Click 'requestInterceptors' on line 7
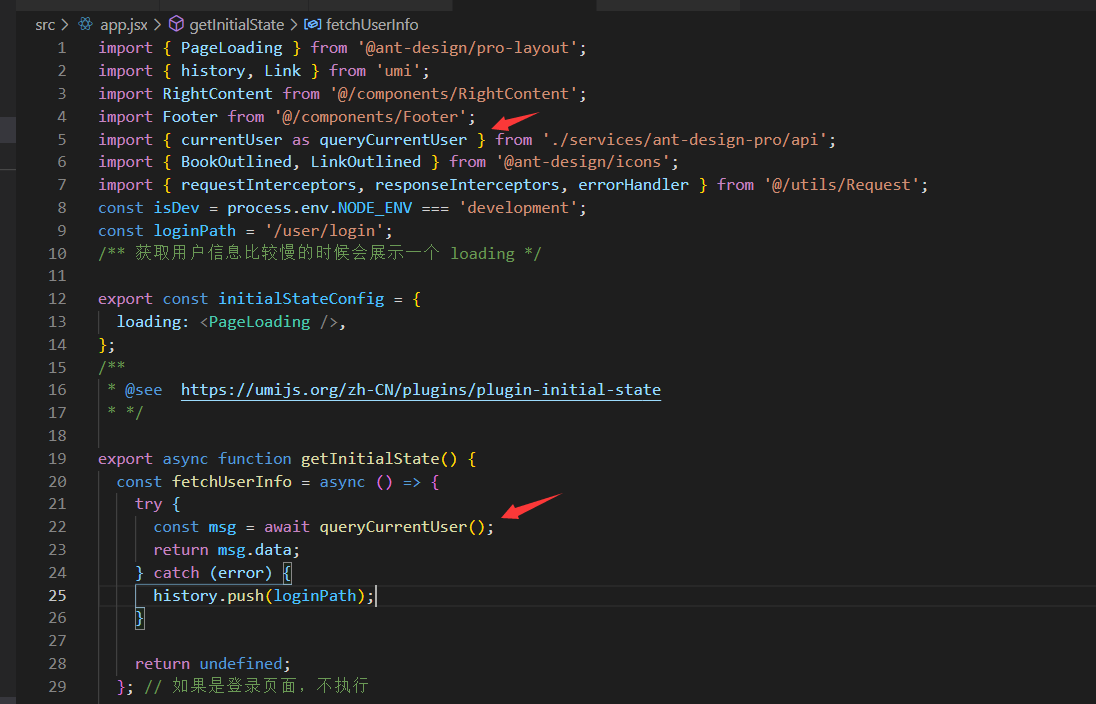This screenshot has height=704, width=1096. point(268,185)
